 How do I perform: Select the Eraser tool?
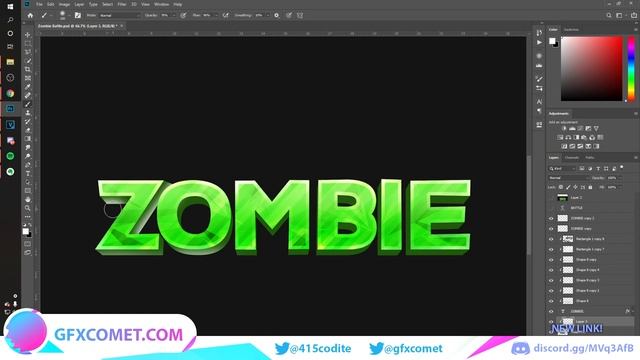(x=28, y=130)
